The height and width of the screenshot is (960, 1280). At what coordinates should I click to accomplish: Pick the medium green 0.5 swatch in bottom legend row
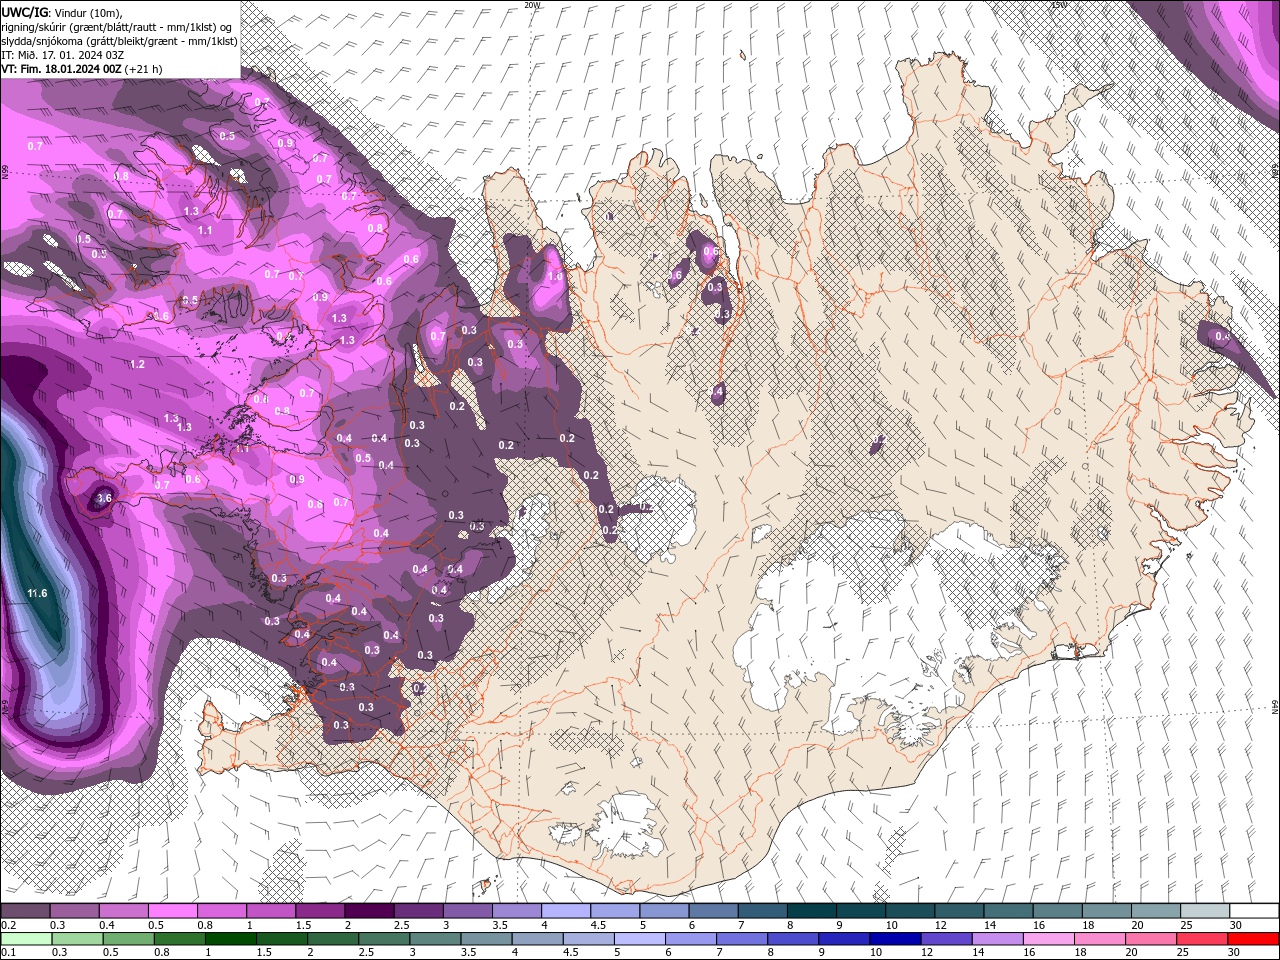128,939
